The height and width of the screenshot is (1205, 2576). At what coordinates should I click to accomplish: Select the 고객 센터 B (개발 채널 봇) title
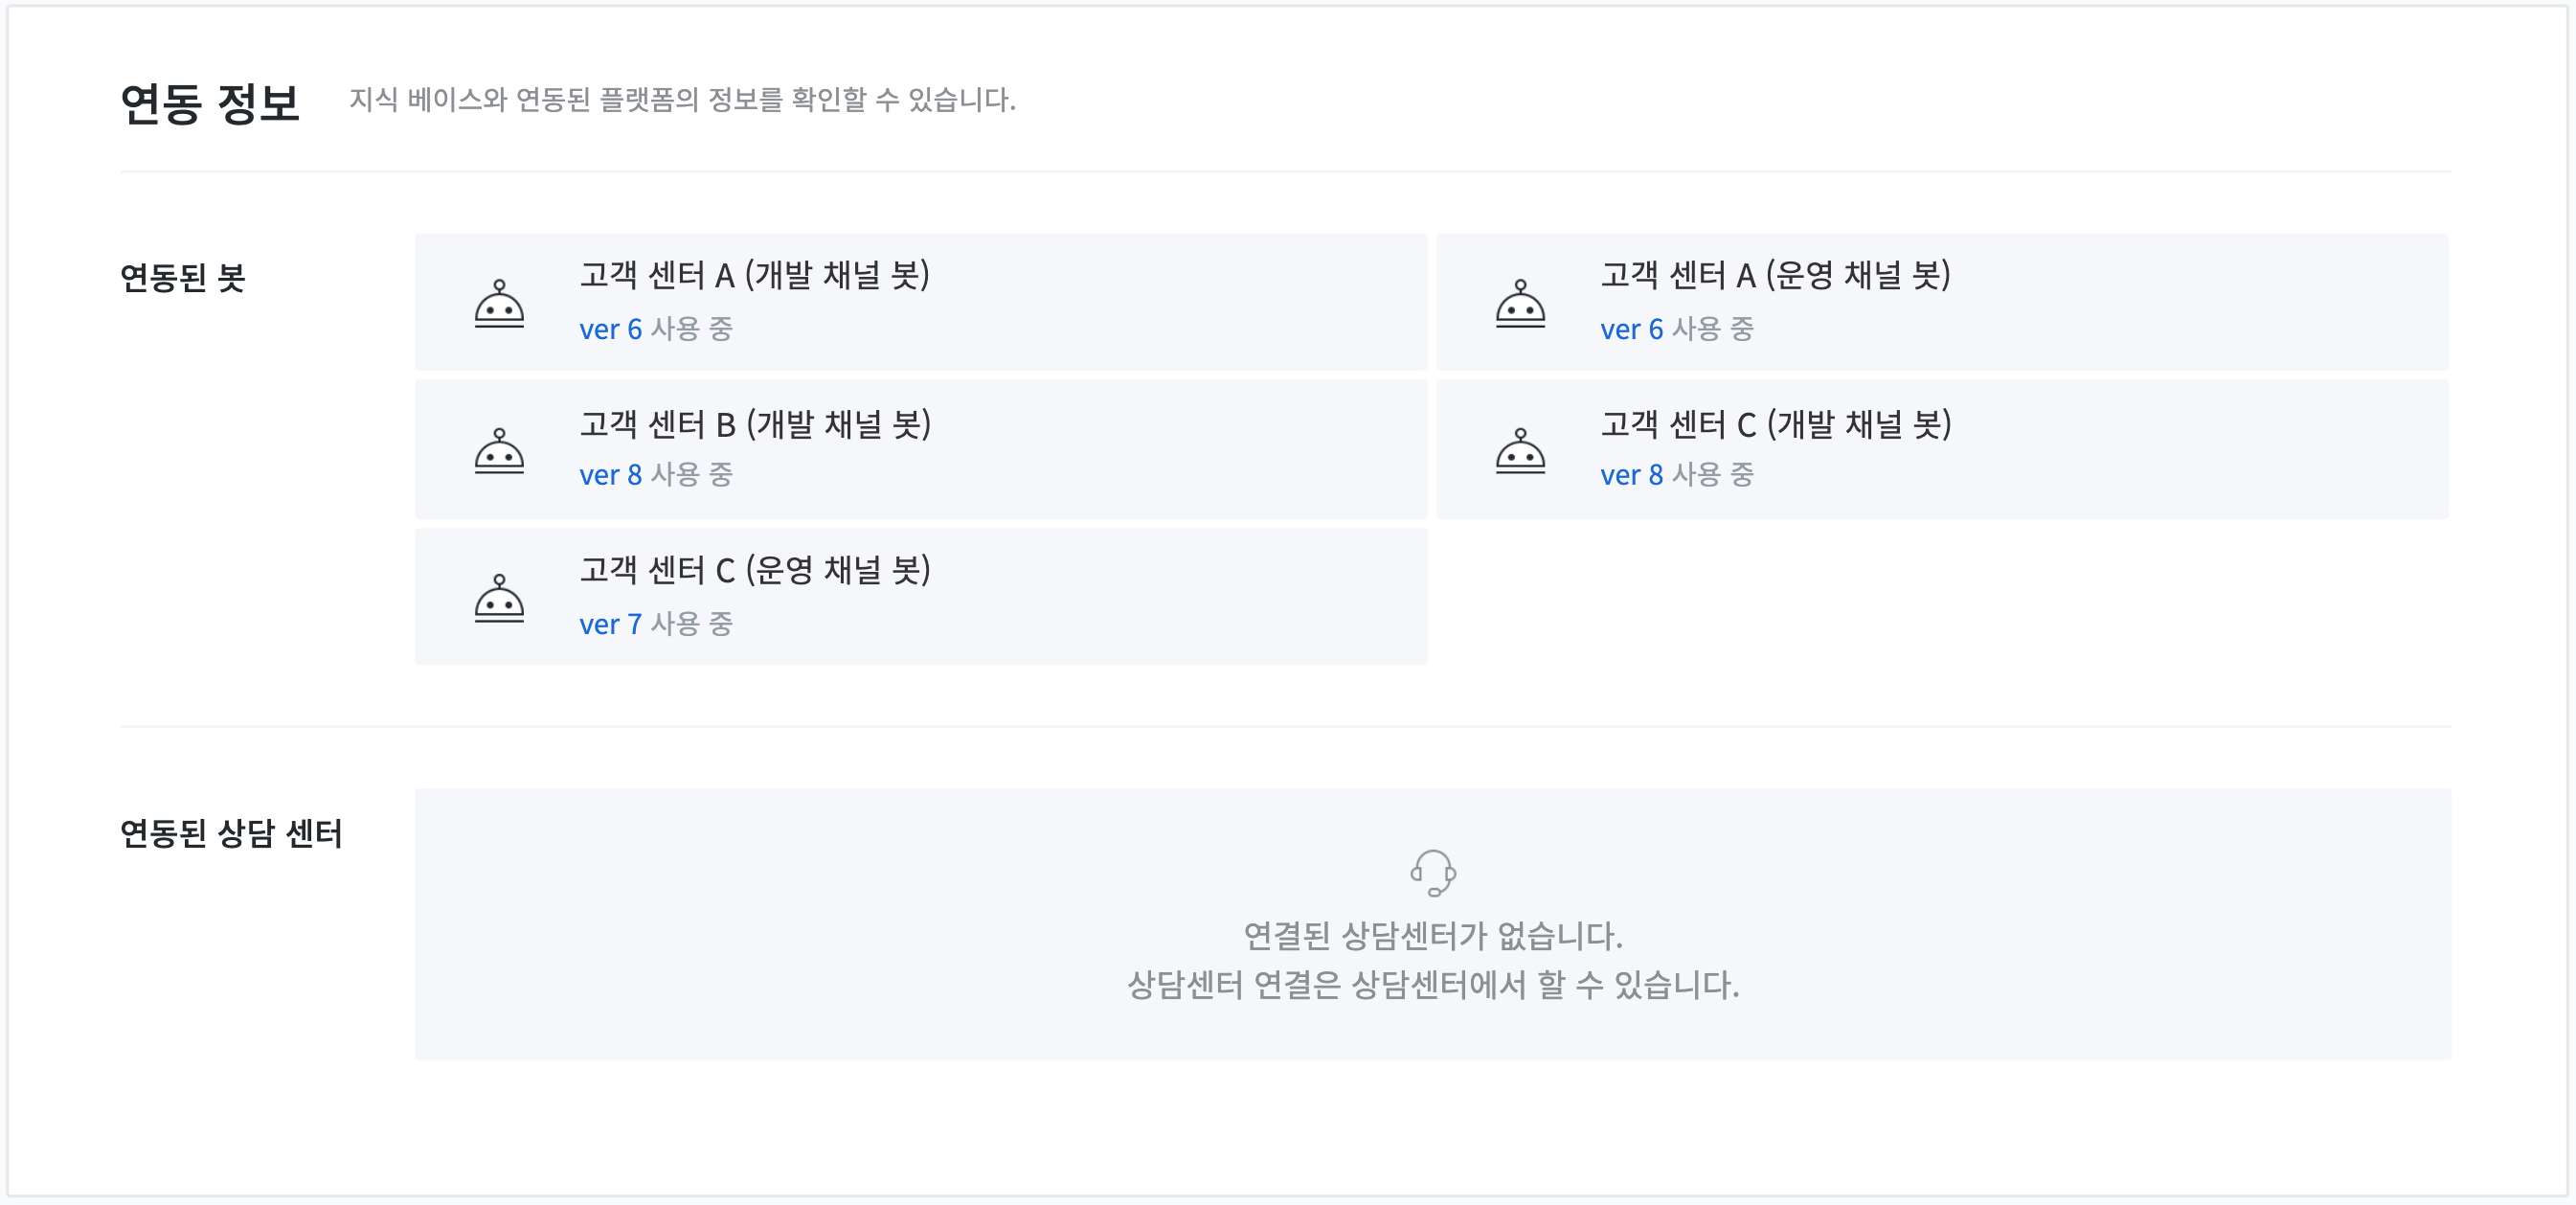tap(755, 424)
